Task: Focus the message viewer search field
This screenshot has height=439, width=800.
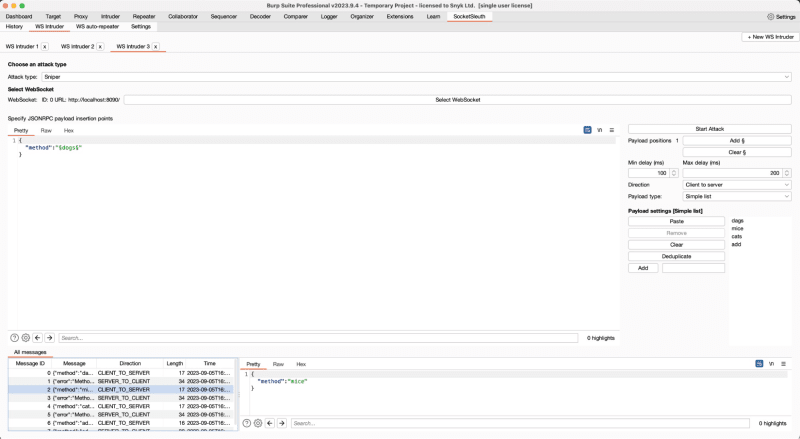Action: click(x=520, y=423)
